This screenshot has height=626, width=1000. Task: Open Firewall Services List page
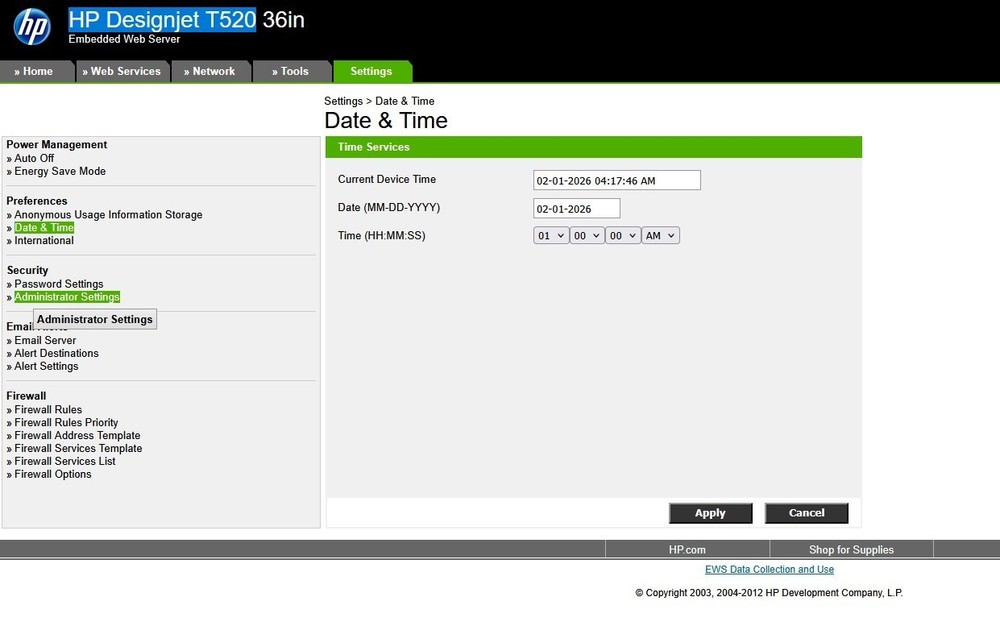[65, 461]
